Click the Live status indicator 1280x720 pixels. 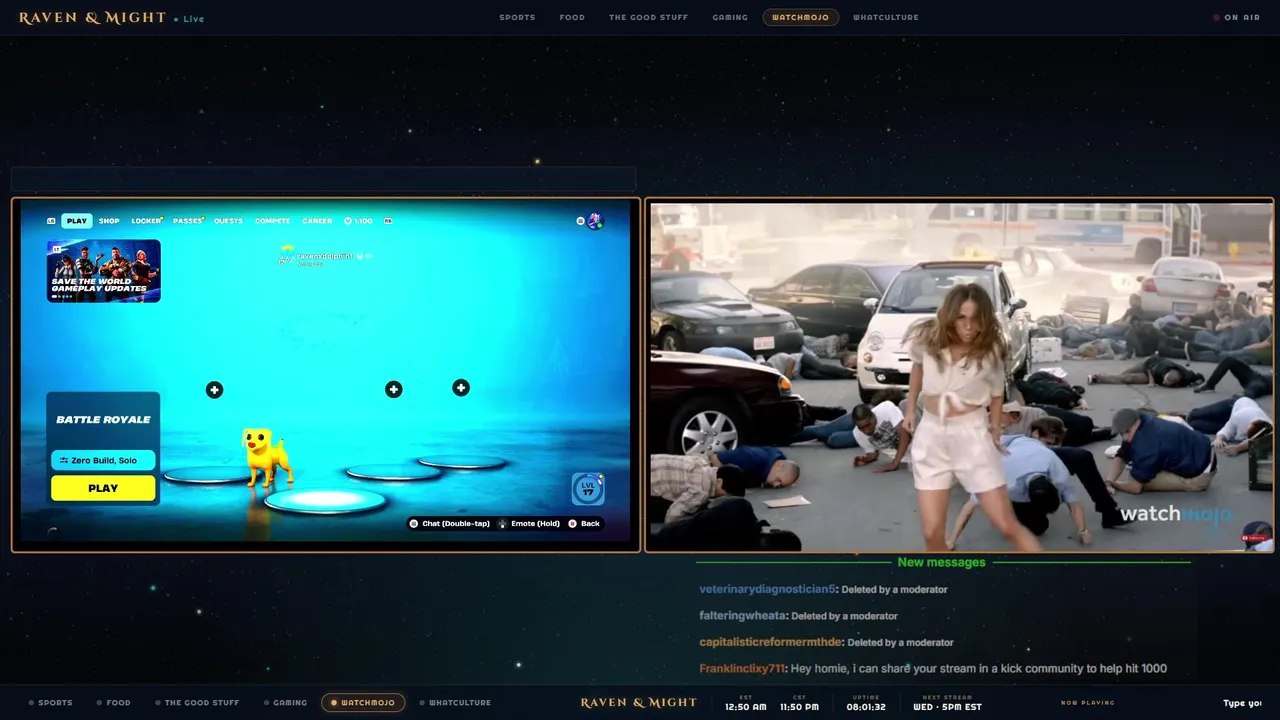point(189,18)
